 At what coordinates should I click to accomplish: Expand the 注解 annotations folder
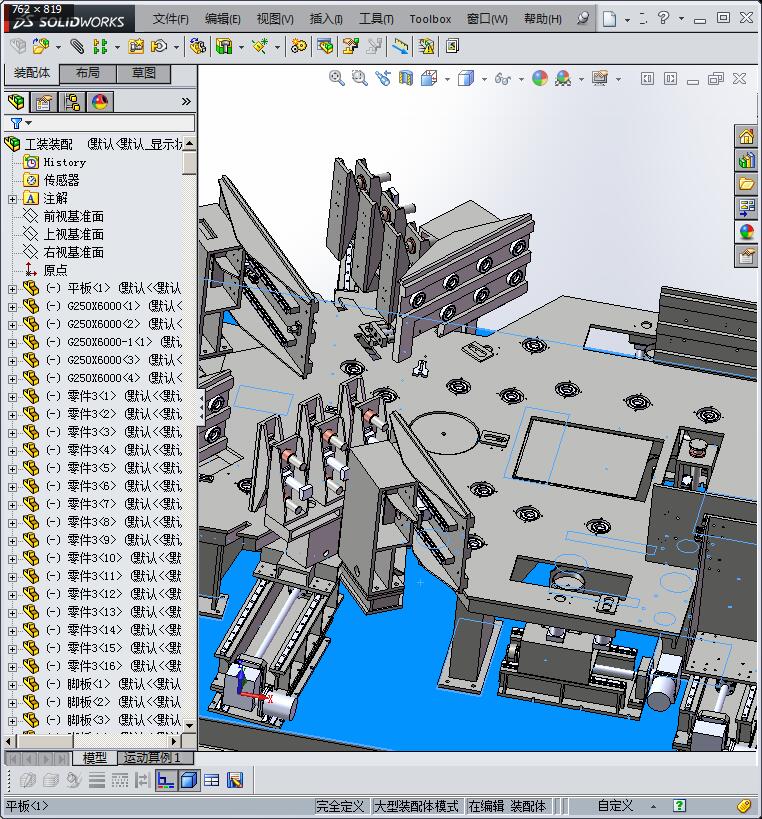(12, 198)
